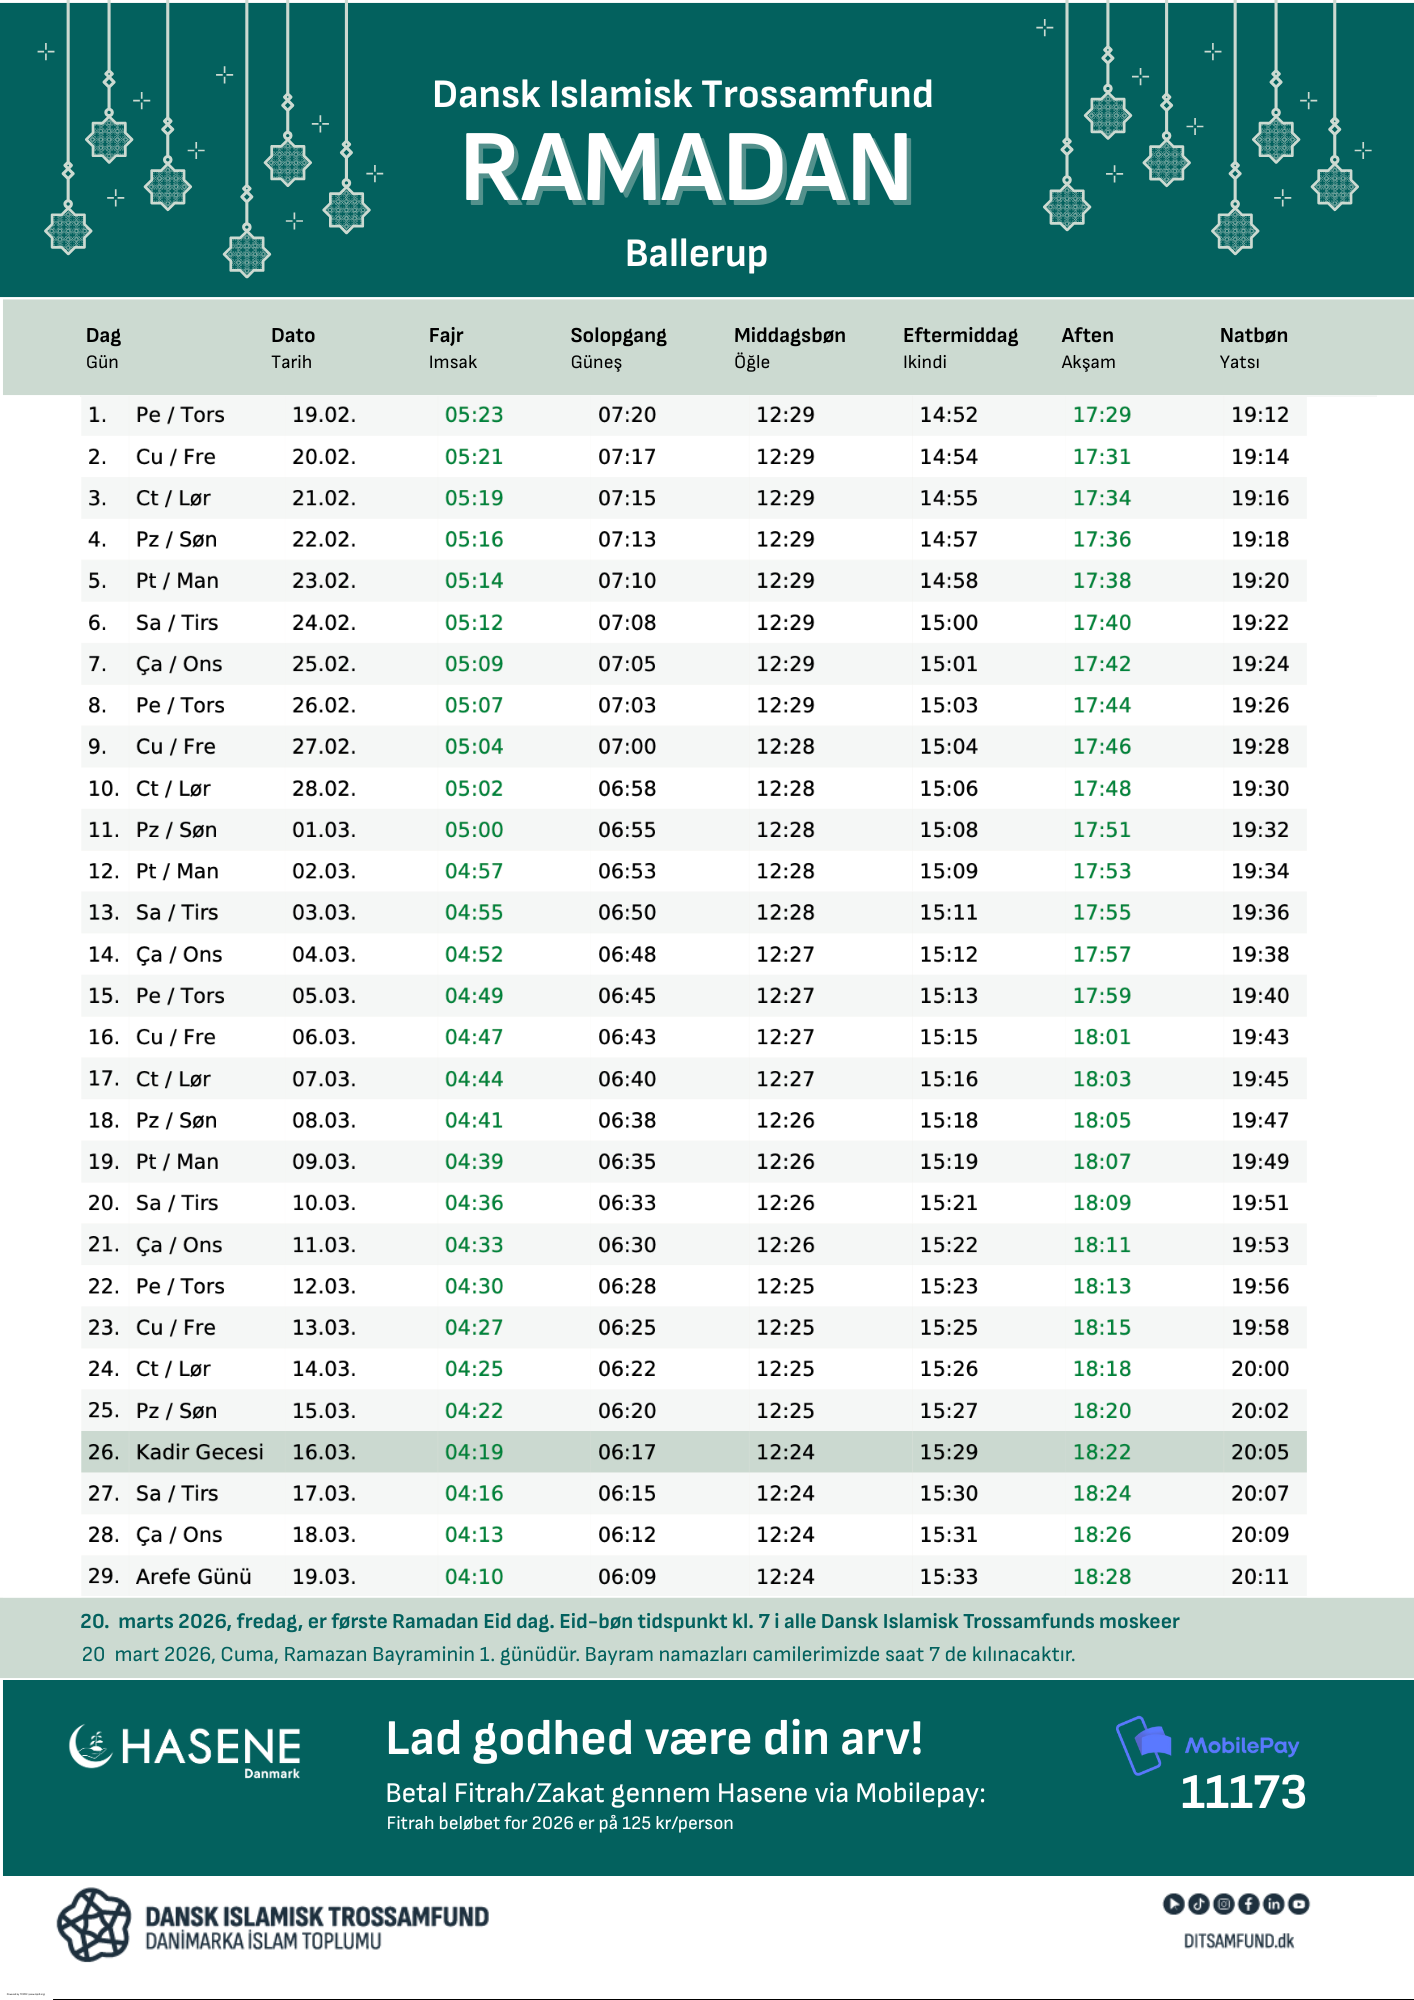Screen dimensions: 1414x2000
Task: Click the Fajr time 05:23 for 19.02.
Action: click(x=474, y=415)
